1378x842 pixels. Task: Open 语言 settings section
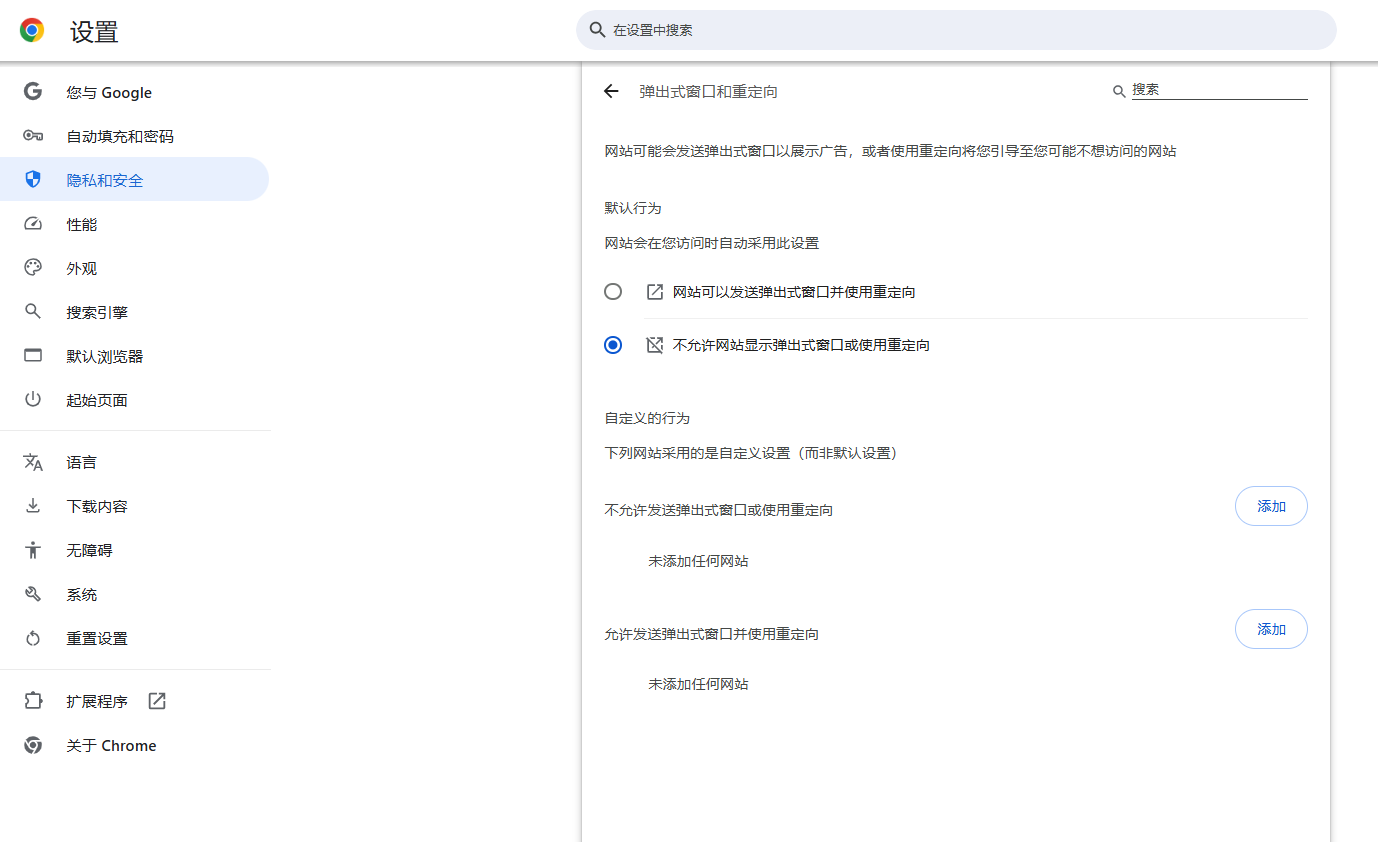coord(134,462)
